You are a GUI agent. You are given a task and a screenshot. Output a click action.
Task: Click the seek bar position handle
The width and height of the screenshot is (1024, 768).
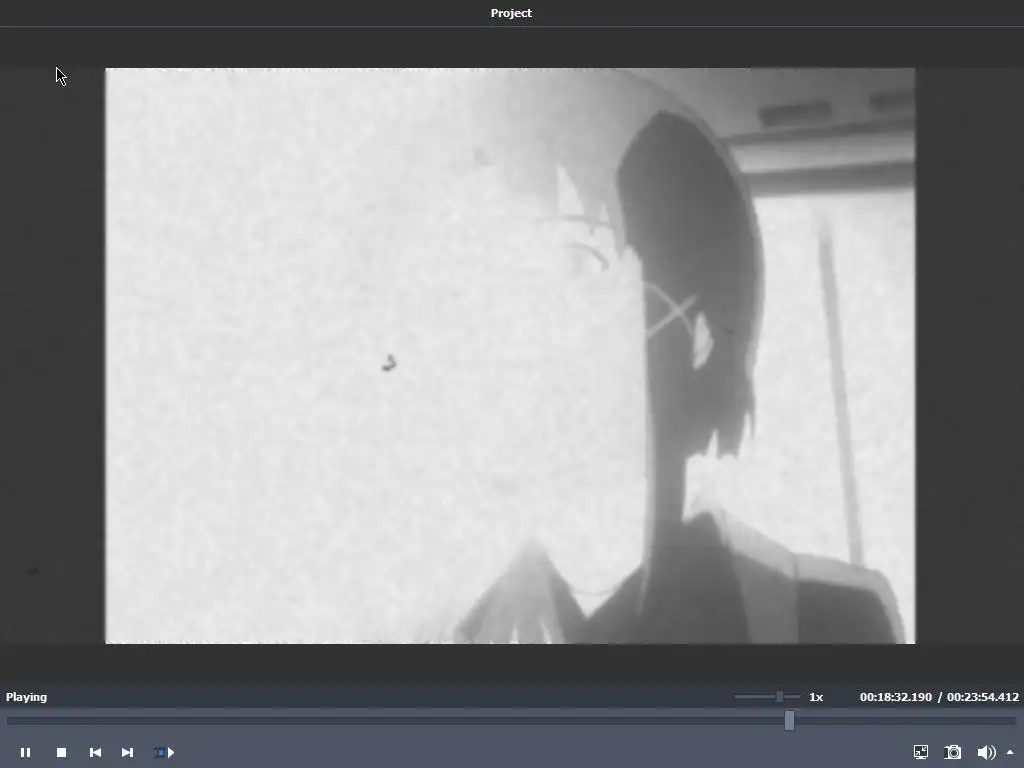[x=790, y=720]
